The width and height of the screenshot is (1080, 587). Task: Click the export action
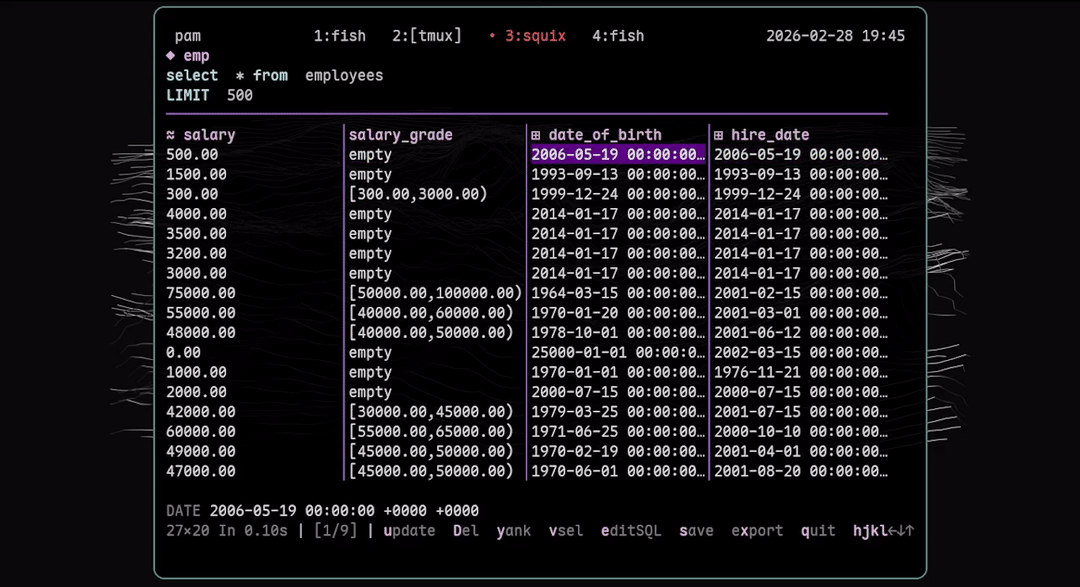757,531
